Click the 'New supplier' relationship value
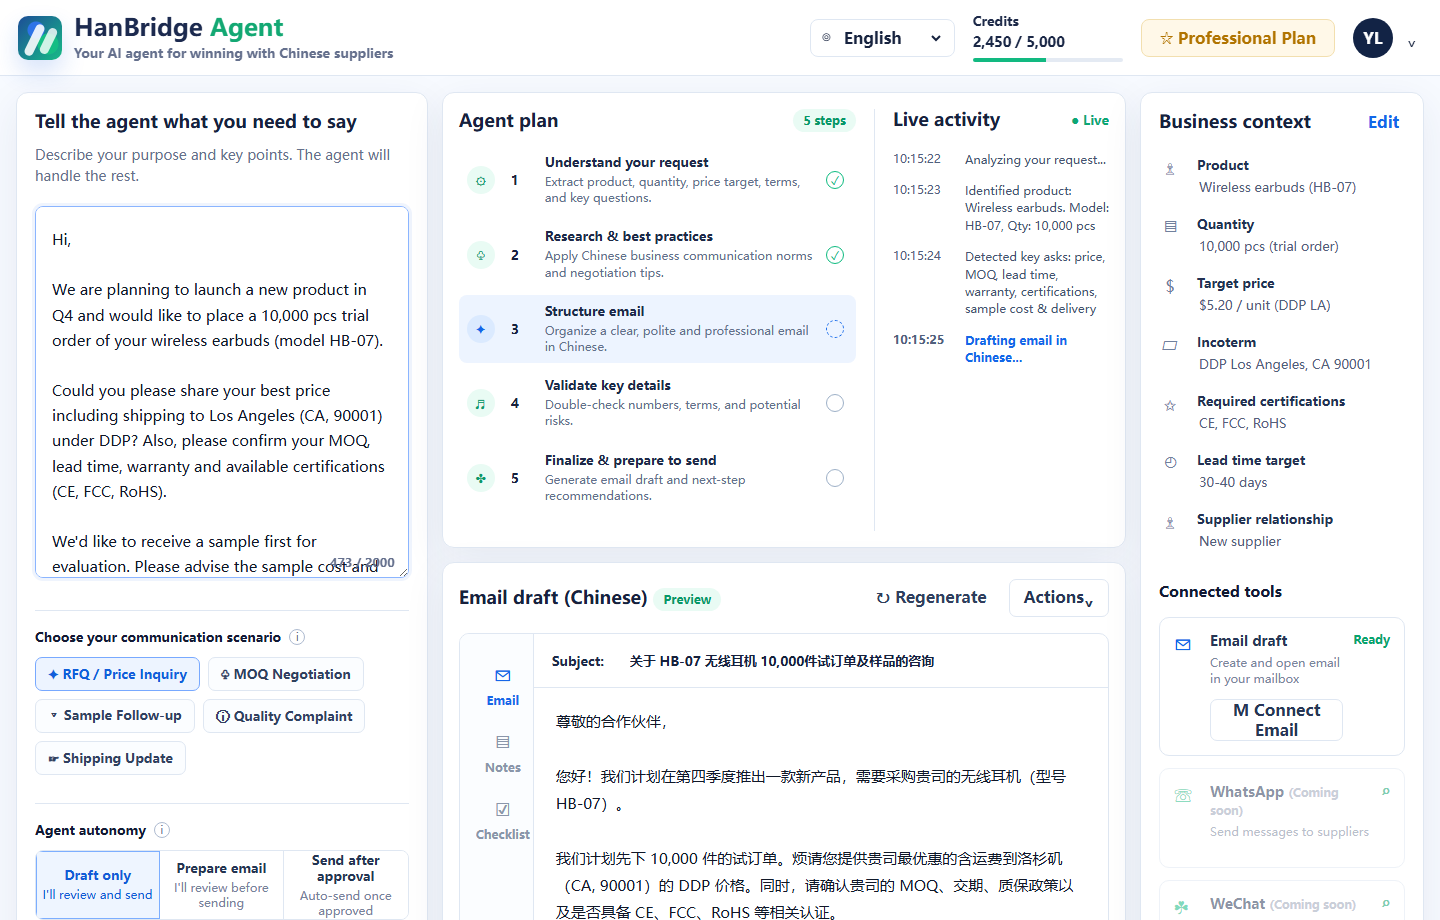 [1240, 541]
